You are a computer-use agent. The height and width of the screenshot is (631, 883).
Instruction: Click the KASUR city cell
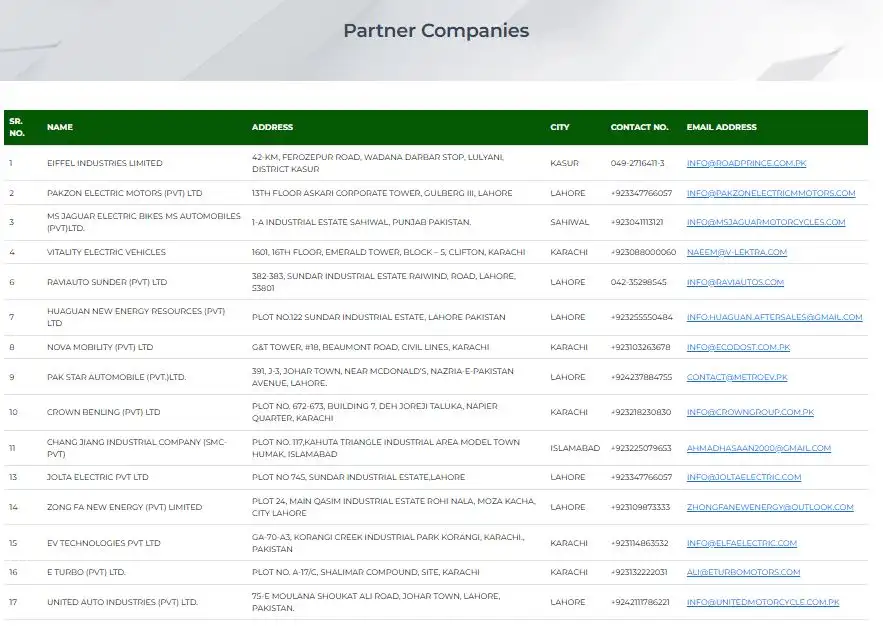[564, 163]
